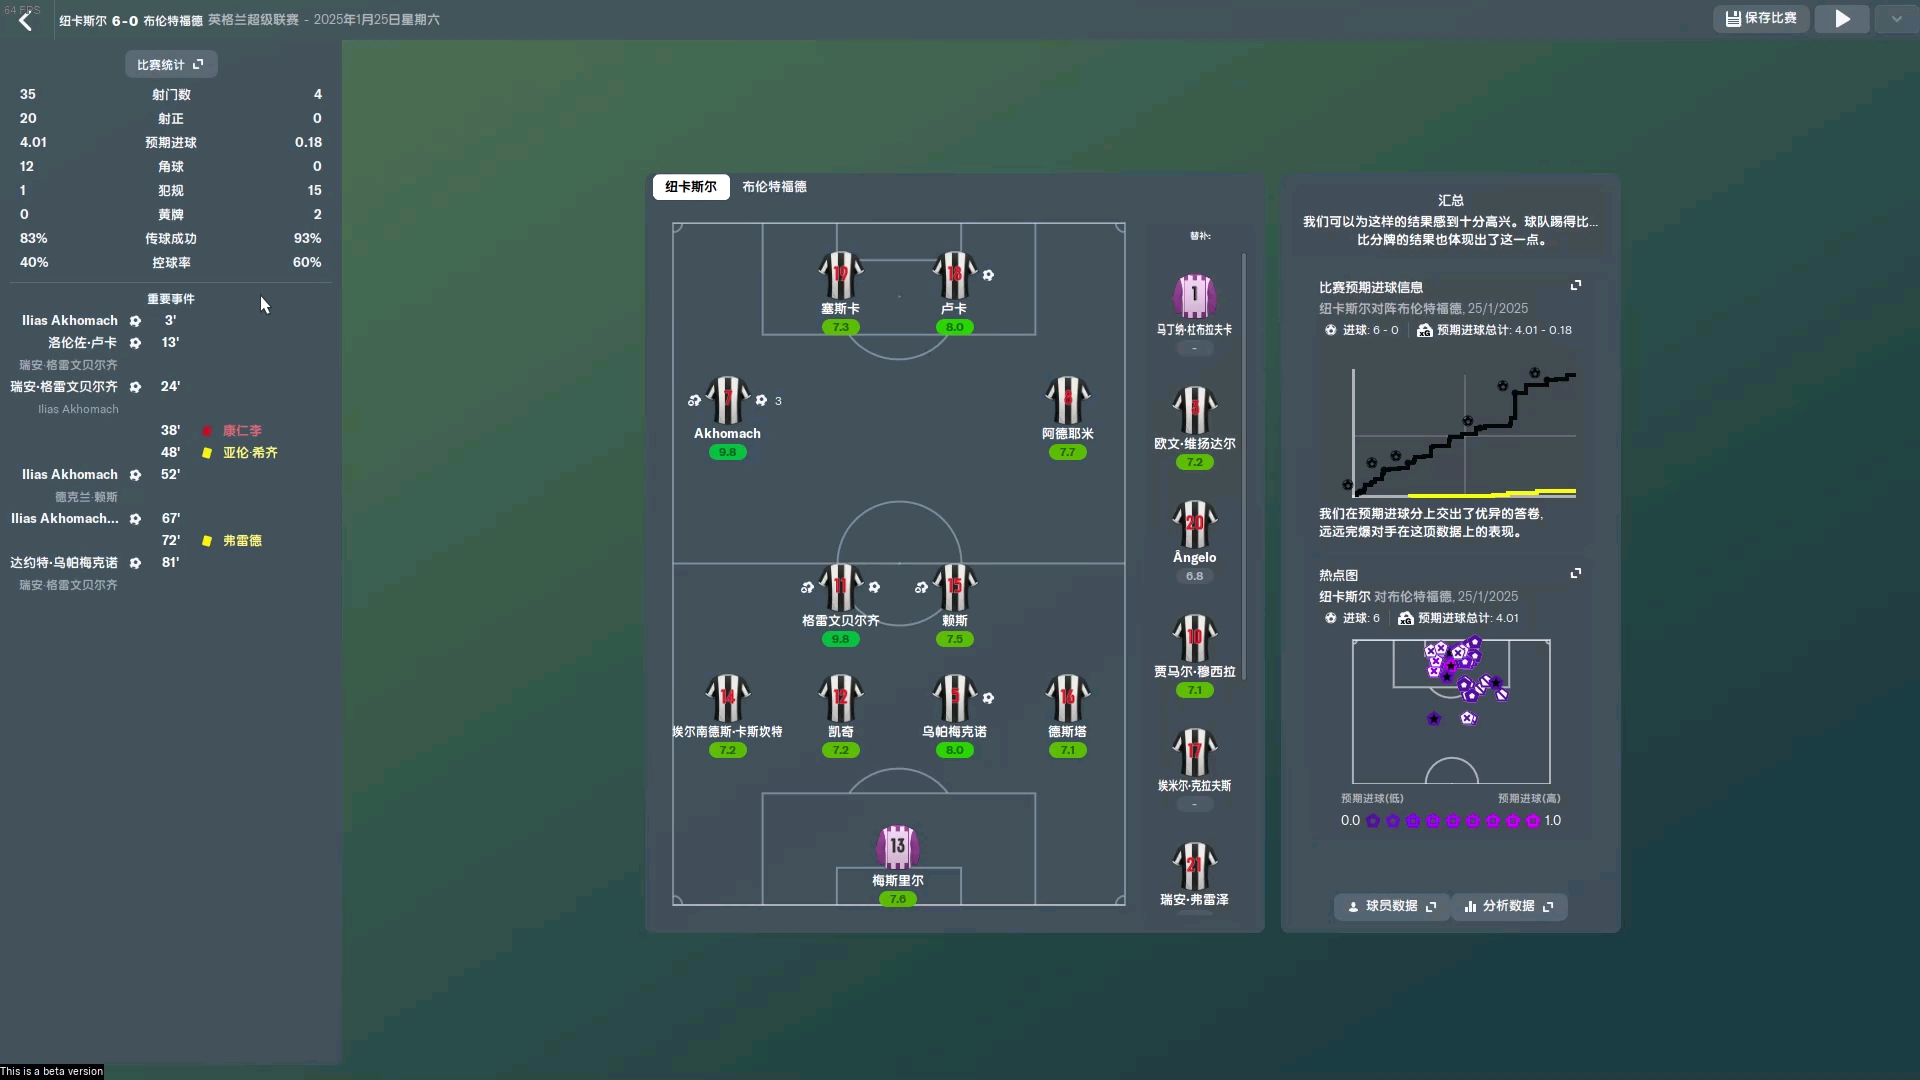Open dropdown next to play button

pyautogui.click(x=1896, y=19)
